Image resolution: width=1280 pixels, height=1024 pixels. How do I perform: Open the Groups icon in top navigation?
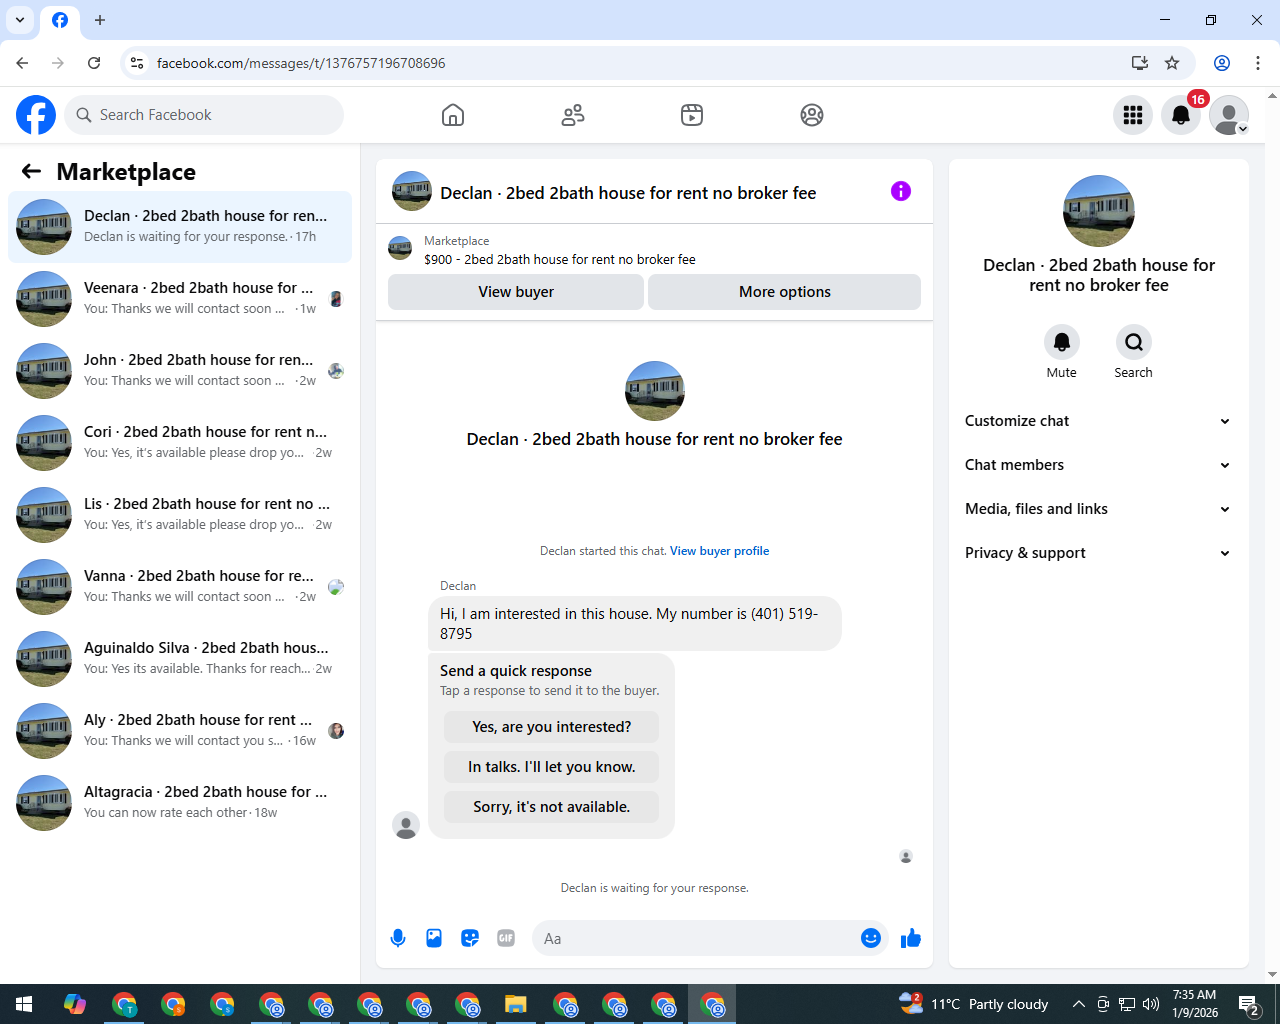tap(812, 115)
